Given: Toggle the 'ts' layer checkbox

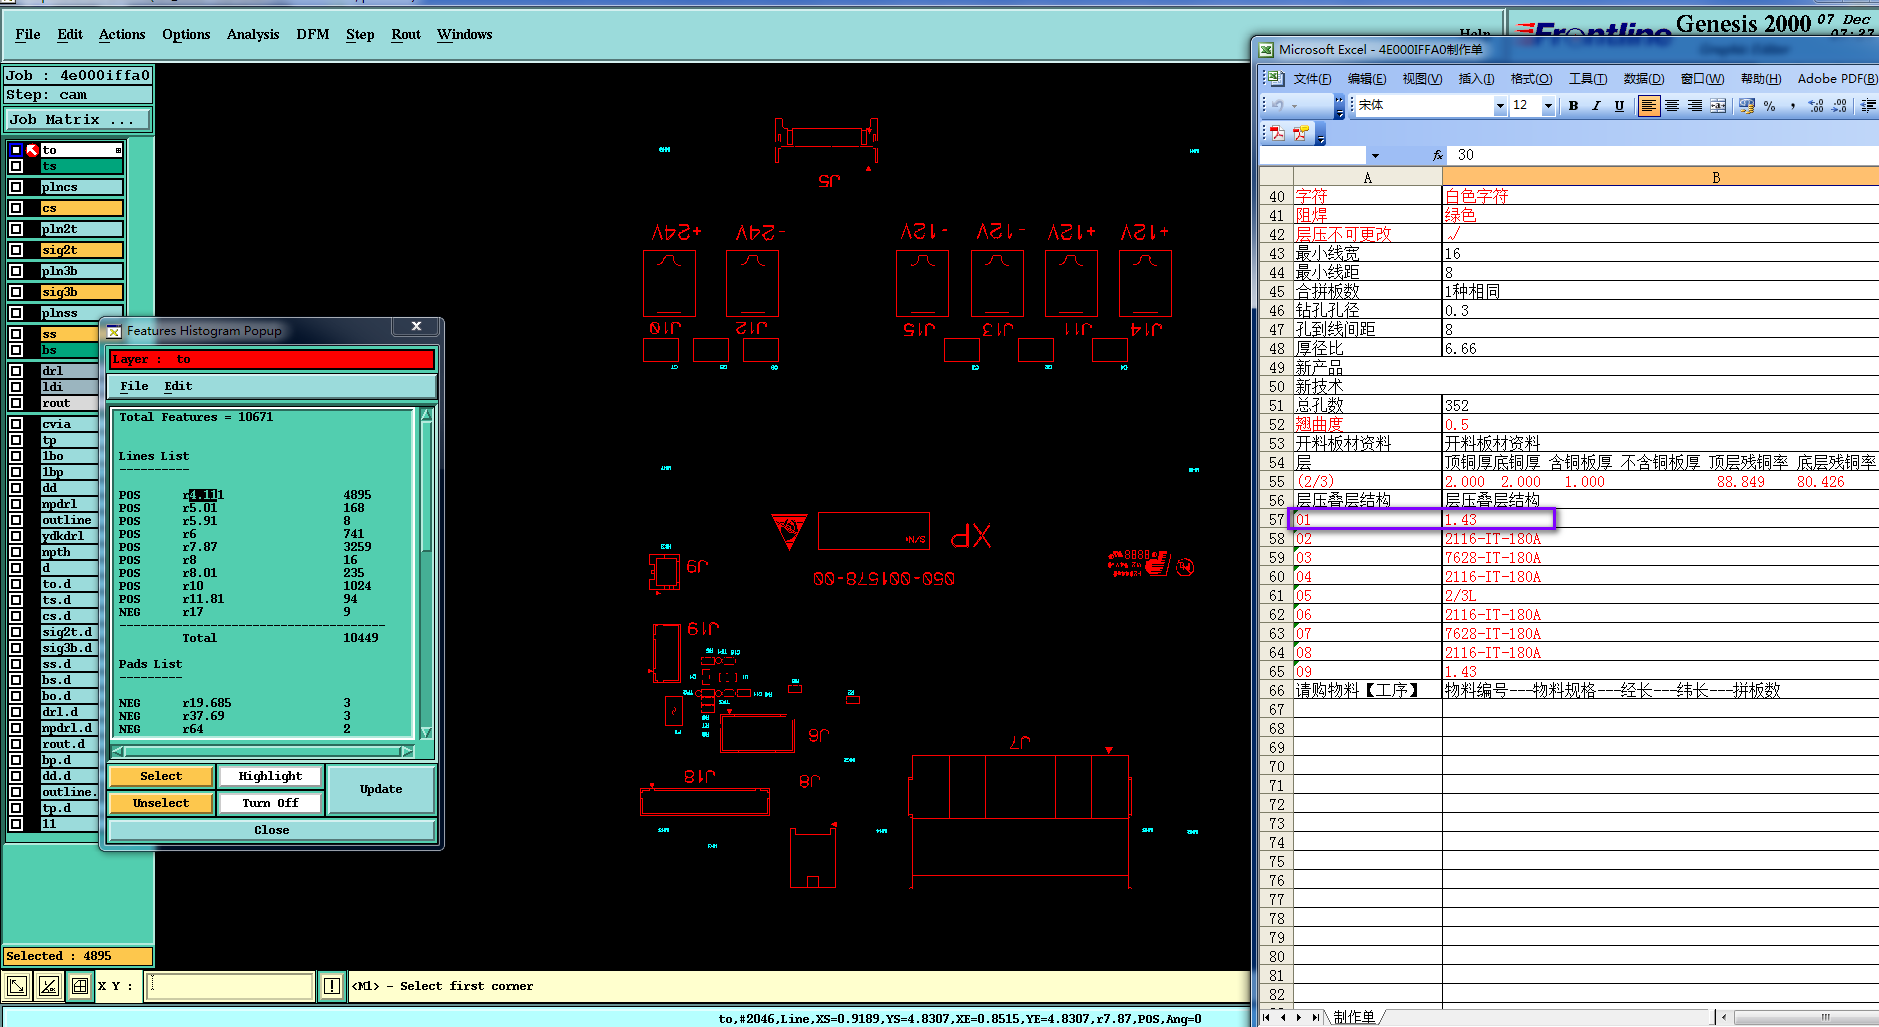Looking at the screenshot, I should point(16,166).
